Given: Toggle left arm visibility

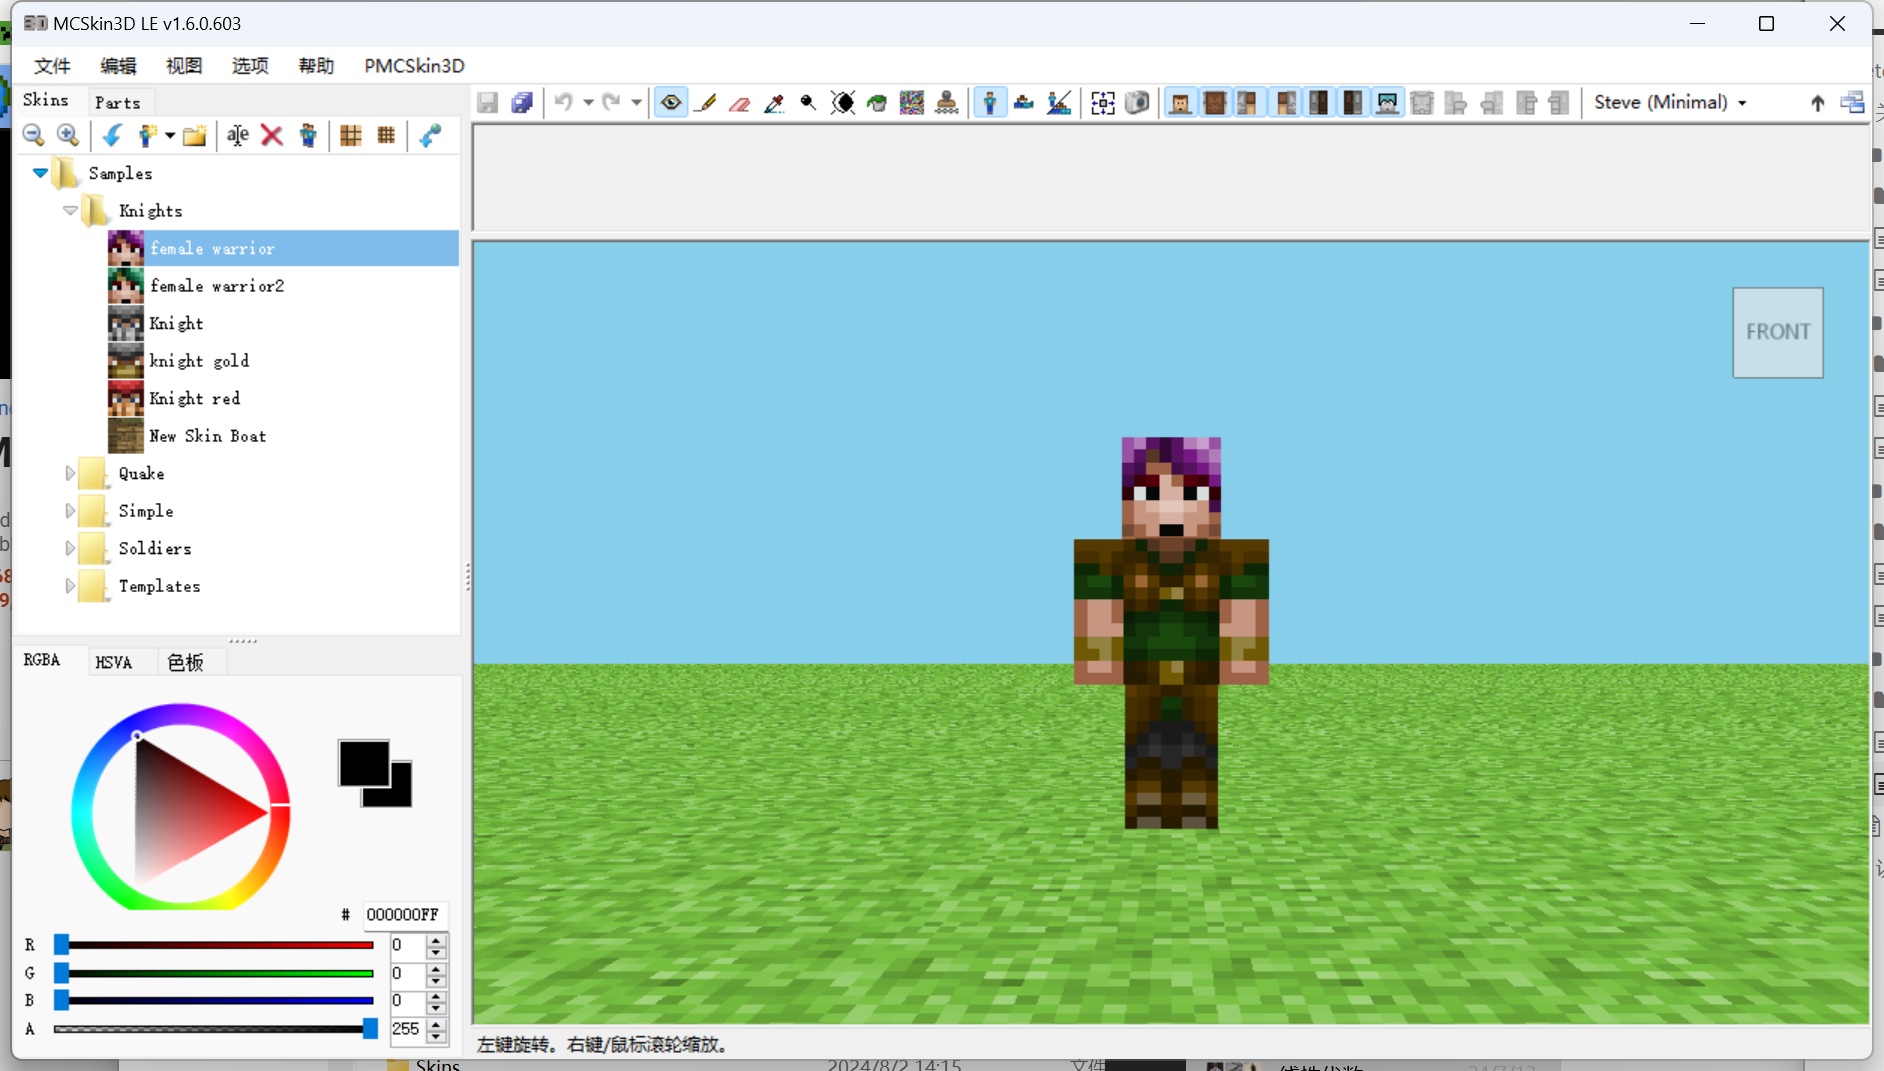Looking at the screenshot, I should [x=1284, y=102].
